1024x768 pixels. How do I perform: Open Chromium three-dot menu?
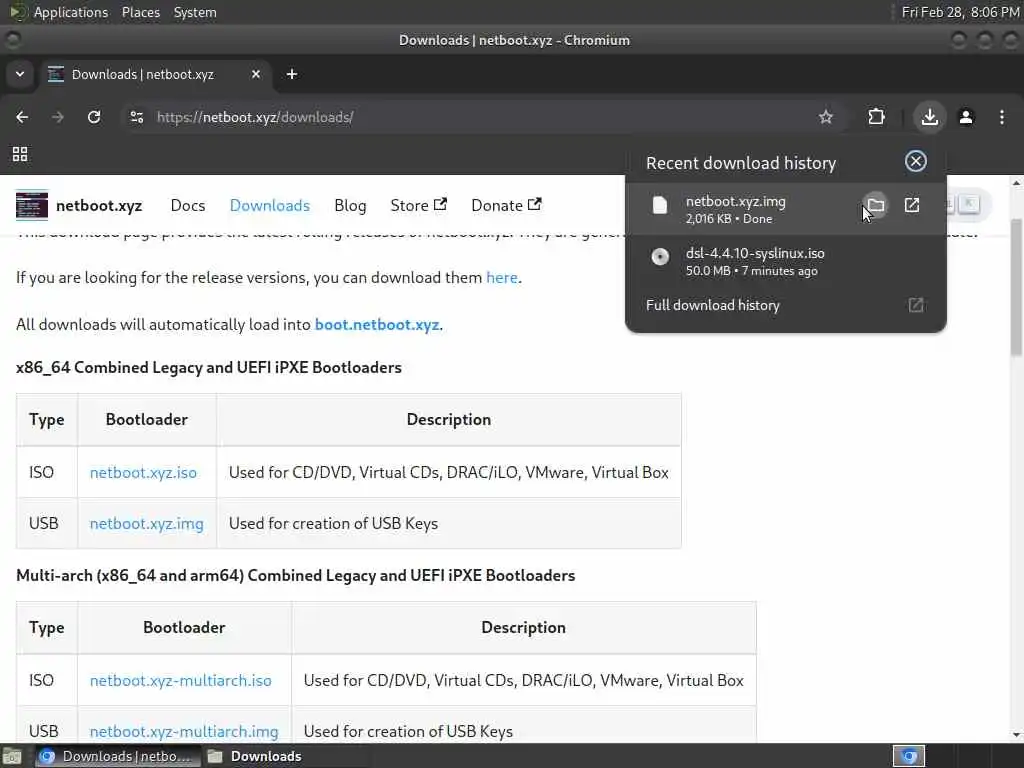[1002, 117]
